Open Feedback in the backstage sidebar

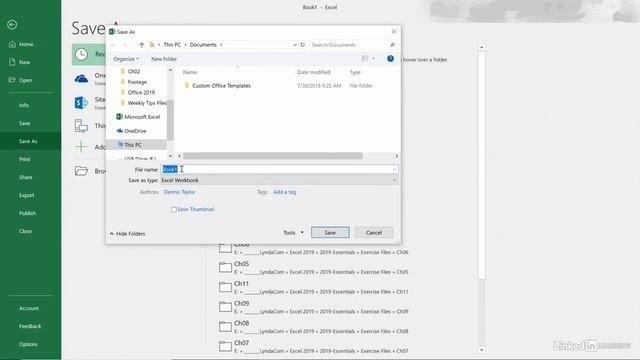point(30,326)
